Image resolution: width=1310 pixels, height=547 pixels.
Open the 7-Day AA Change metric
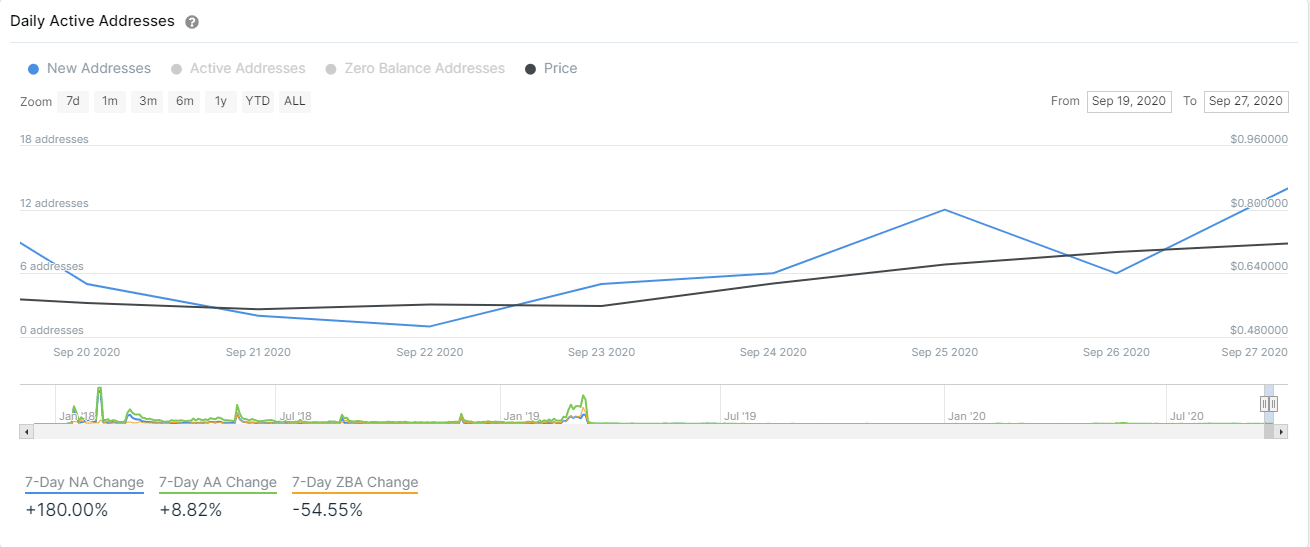click(218, 483)
